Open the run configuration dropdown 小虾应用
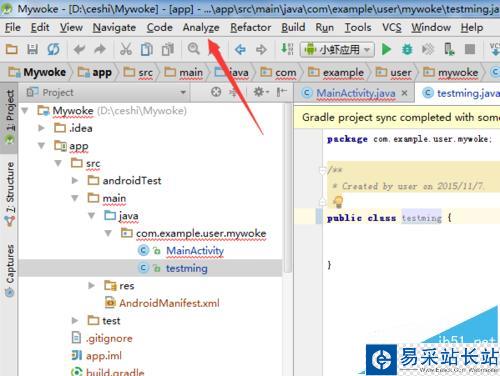 click(x=337, y=50)
